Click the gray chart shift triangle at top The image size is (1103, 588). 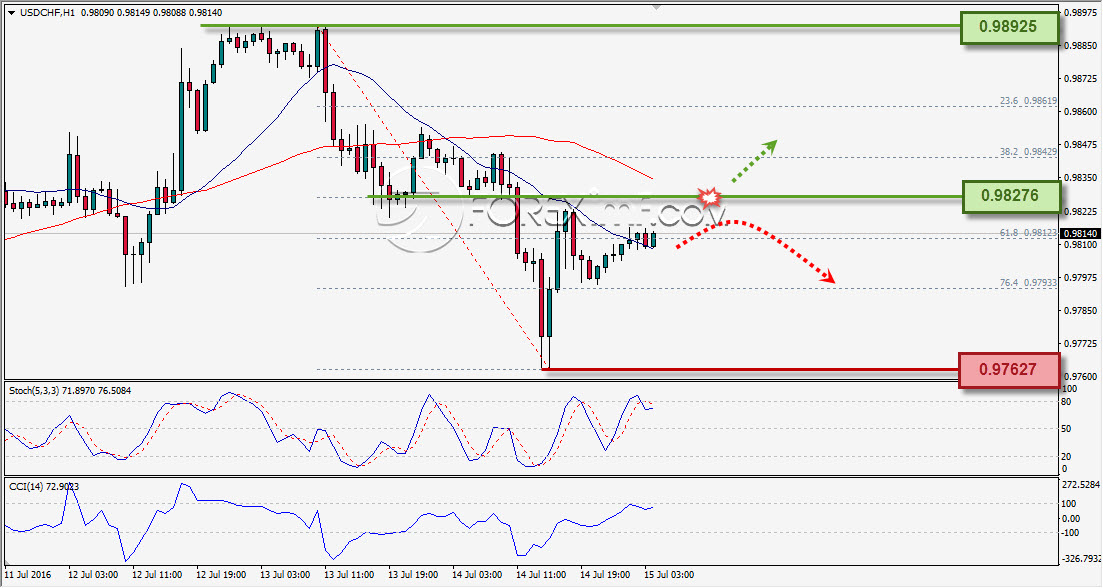pyautogui.click(x=656, y=7)
